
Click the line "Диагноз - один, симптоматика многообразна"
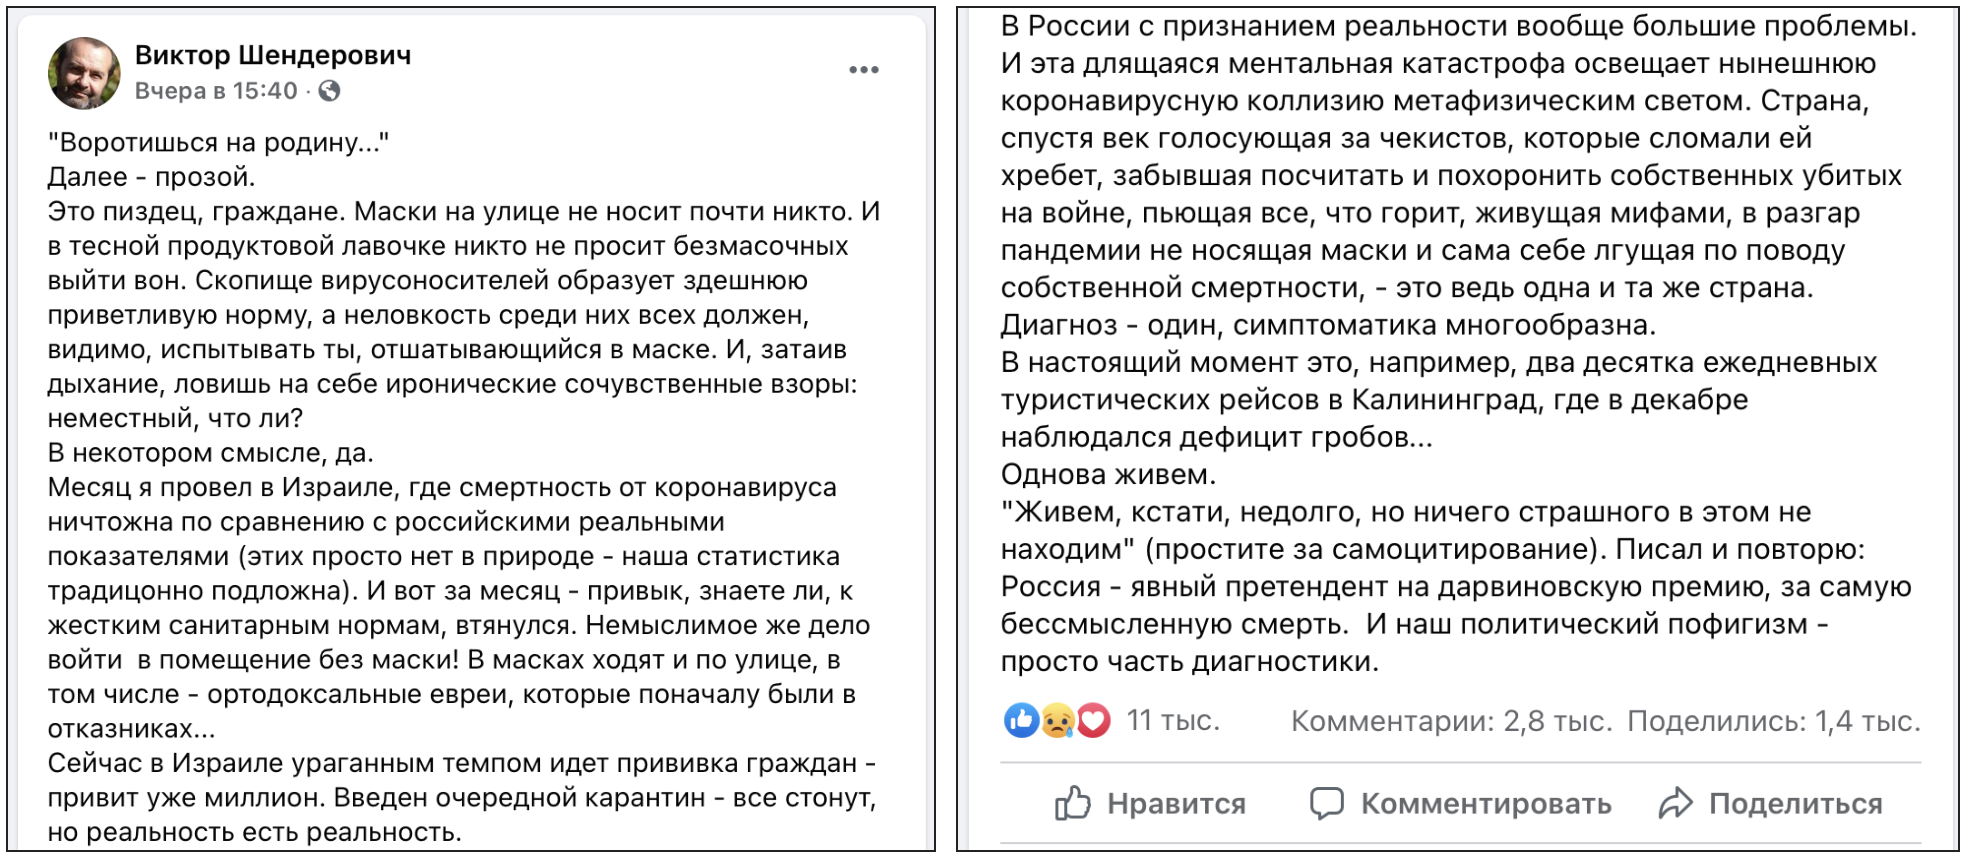point(1329,325)
